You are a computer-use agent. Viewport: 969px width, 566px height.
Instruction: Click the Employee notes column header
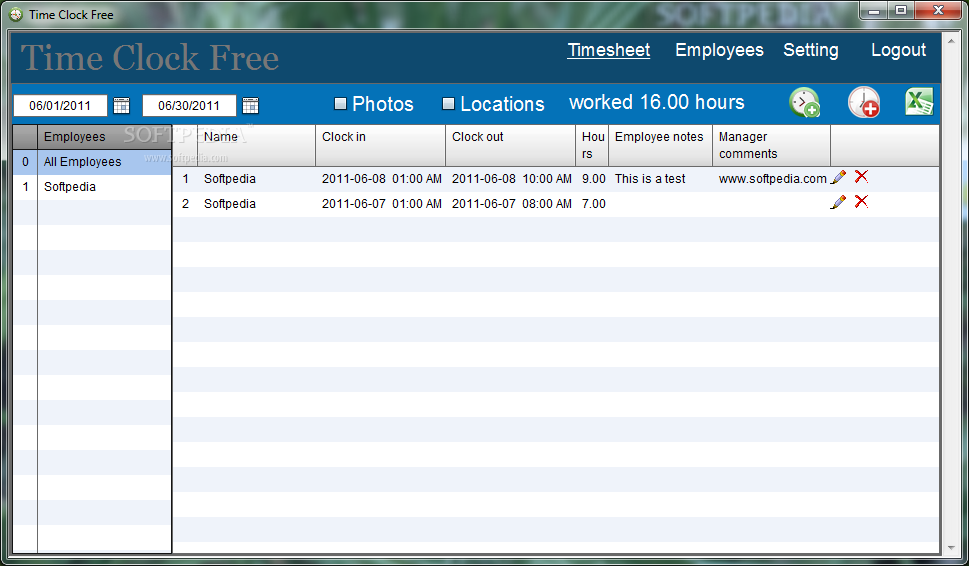(660, 145)
